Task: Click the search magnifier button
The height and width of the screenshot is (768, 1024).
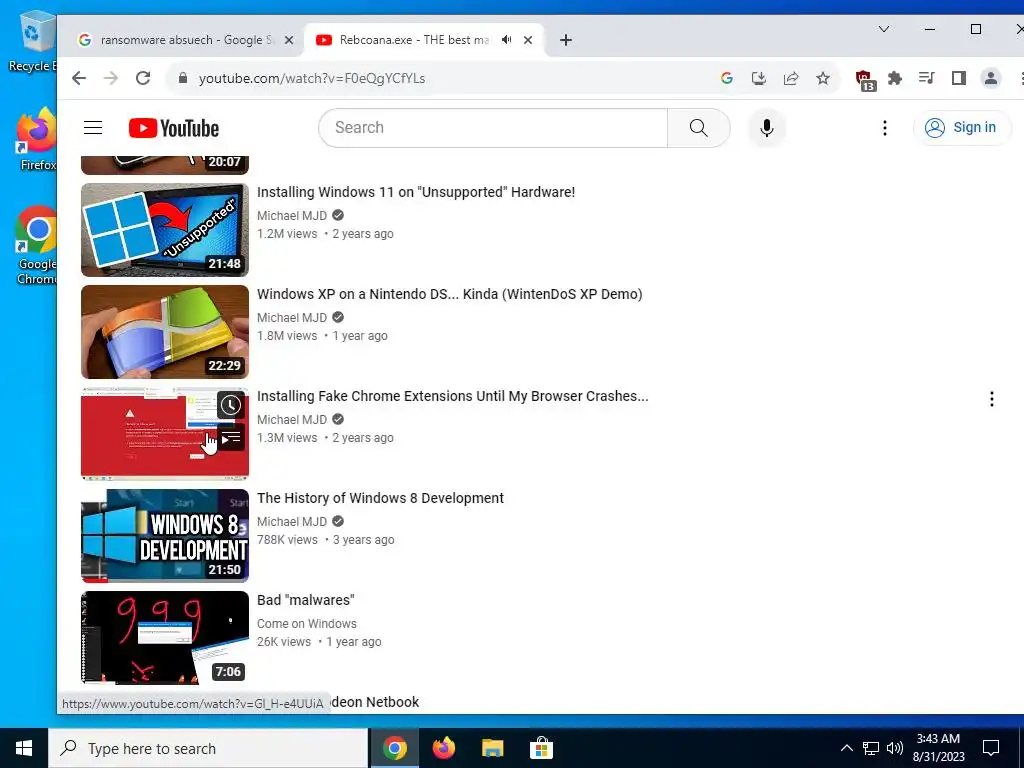Action: click(x=698, y=127)
